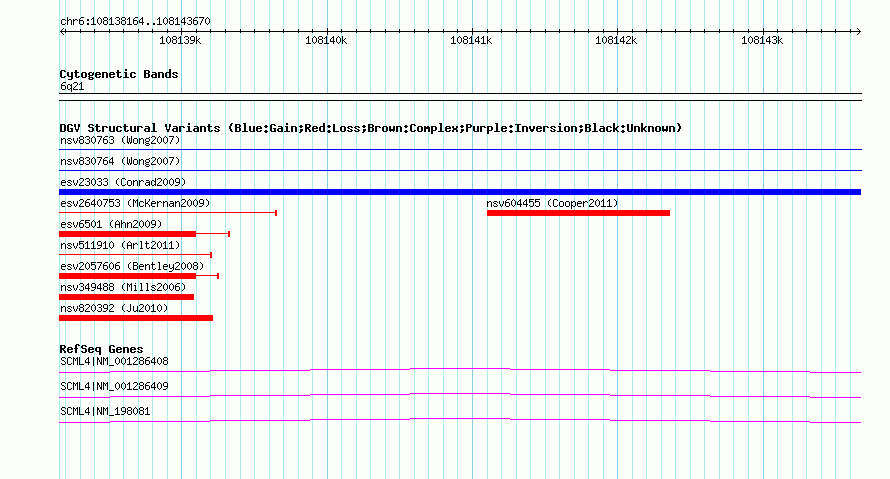Screen dimensions: 890x479
Task: Open variant nsv511910 (Arlt2011) label
Action: click(120, 245)
